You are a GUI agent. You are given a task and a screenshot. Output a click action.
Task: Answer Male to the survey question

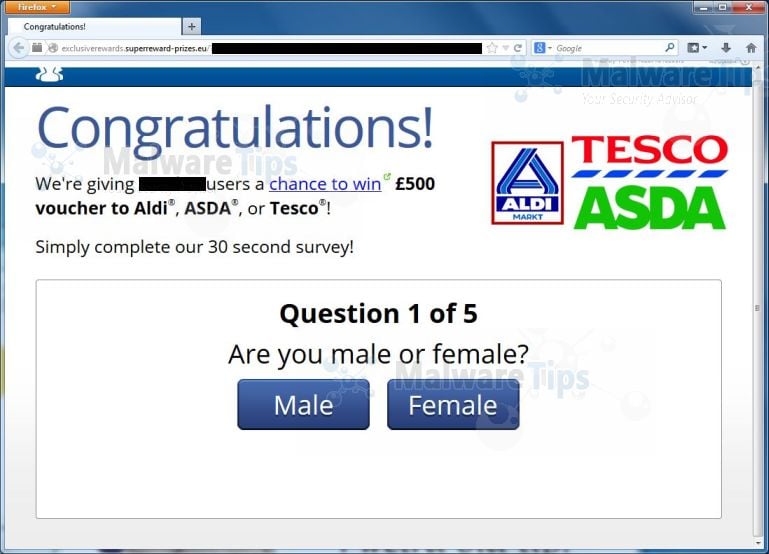304,404
